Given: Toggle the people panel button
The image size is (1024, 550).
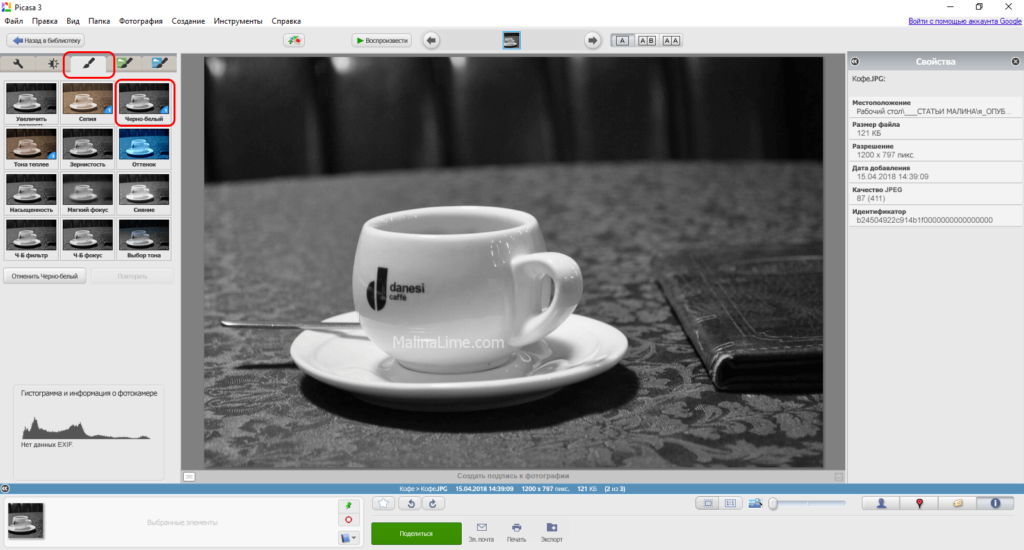Looking at the screenshot, I should 881,503.
